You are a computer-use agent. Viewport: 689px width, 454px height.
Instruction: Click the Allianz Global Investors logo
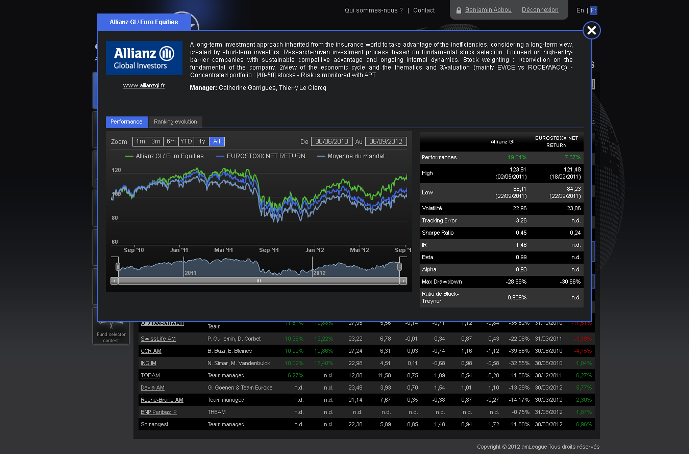[x=144, y=58]
